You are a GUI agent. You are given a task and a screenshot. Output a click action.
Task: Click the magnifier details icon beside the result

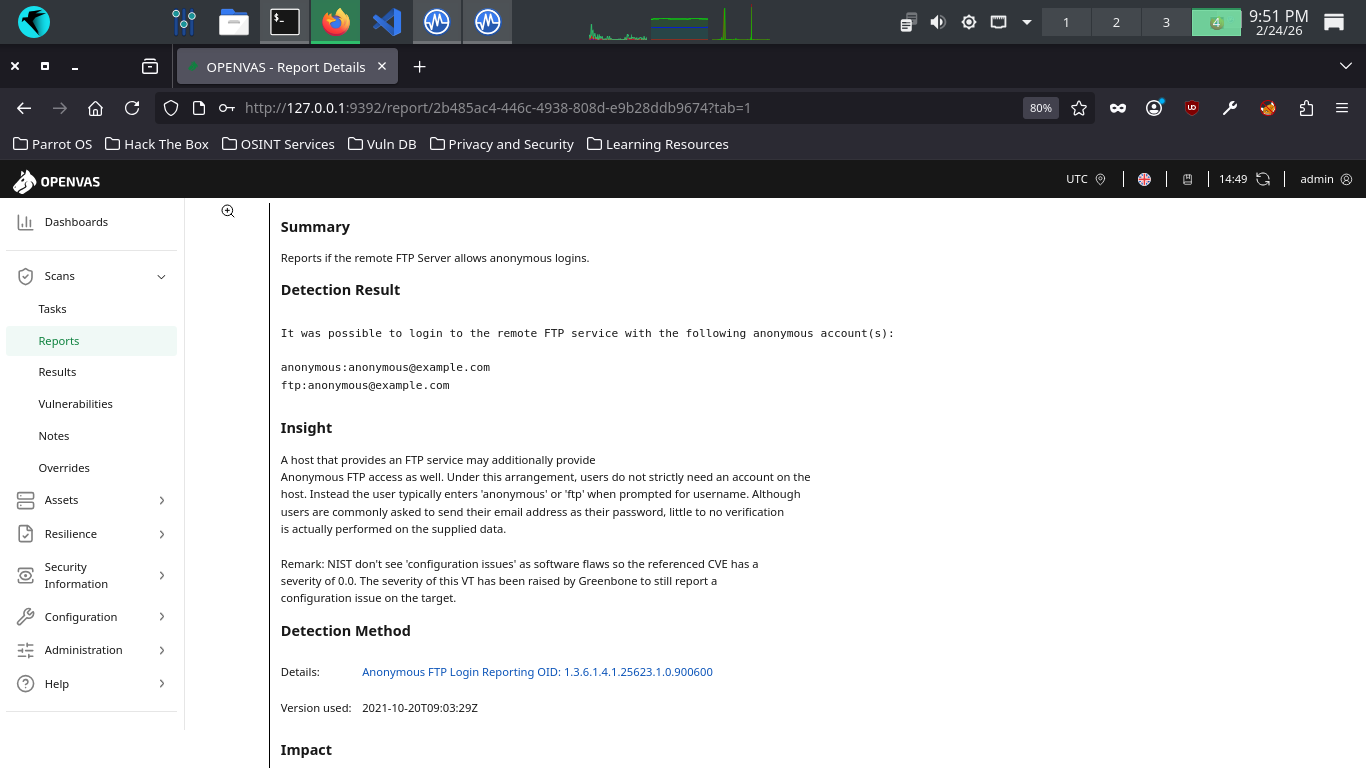(228, 211)
